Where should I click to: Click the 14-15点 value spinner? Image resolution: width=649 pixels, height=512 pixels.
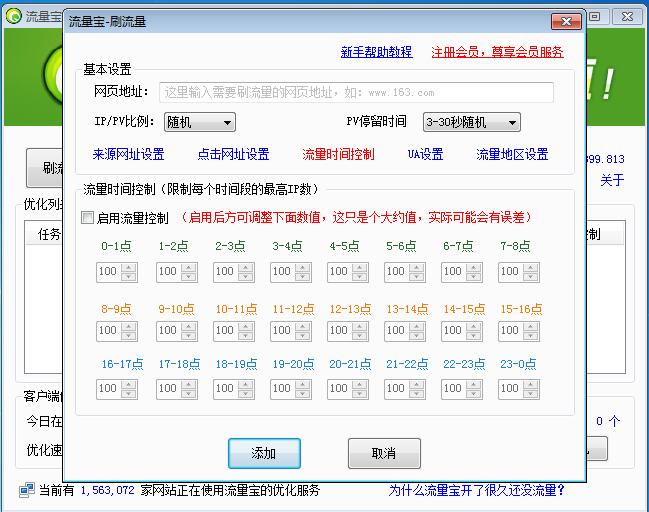click(x=462, y=331)
